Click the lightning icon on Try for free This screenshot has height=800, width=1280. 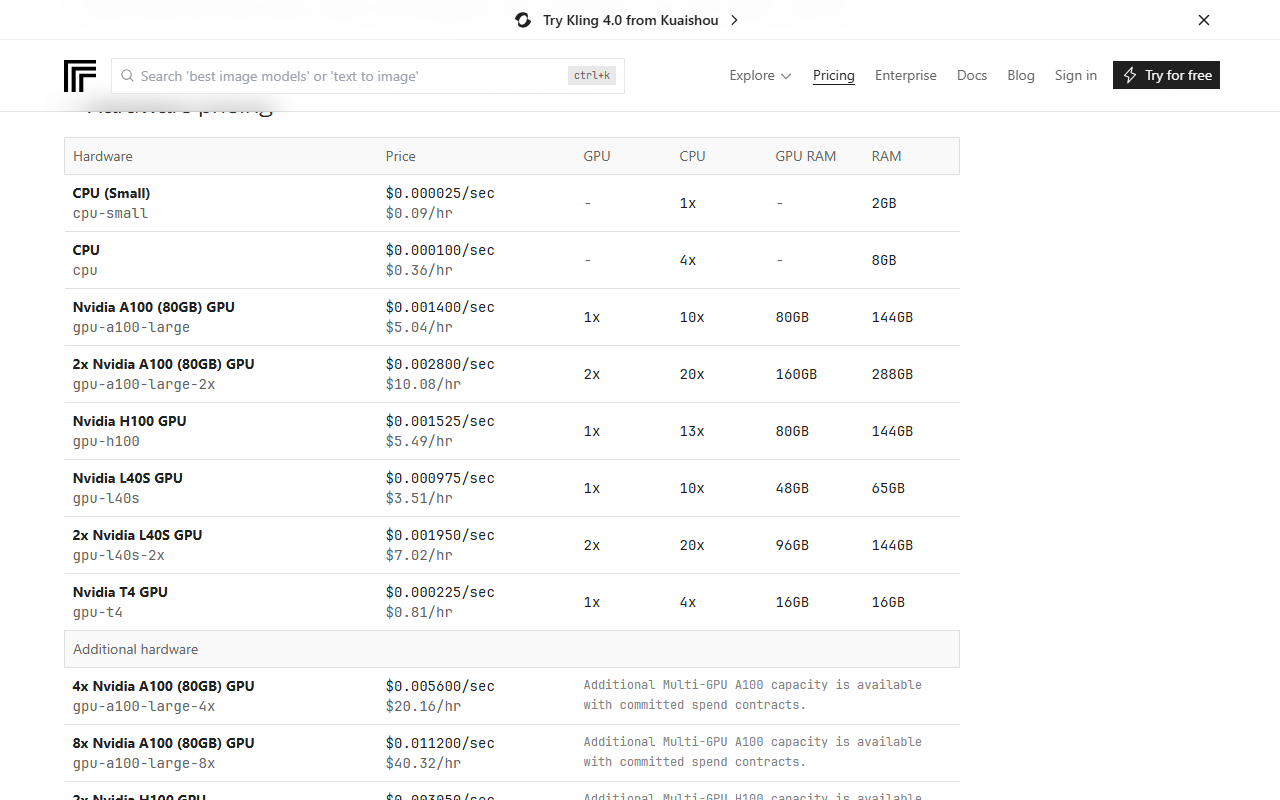(1130, 75)
